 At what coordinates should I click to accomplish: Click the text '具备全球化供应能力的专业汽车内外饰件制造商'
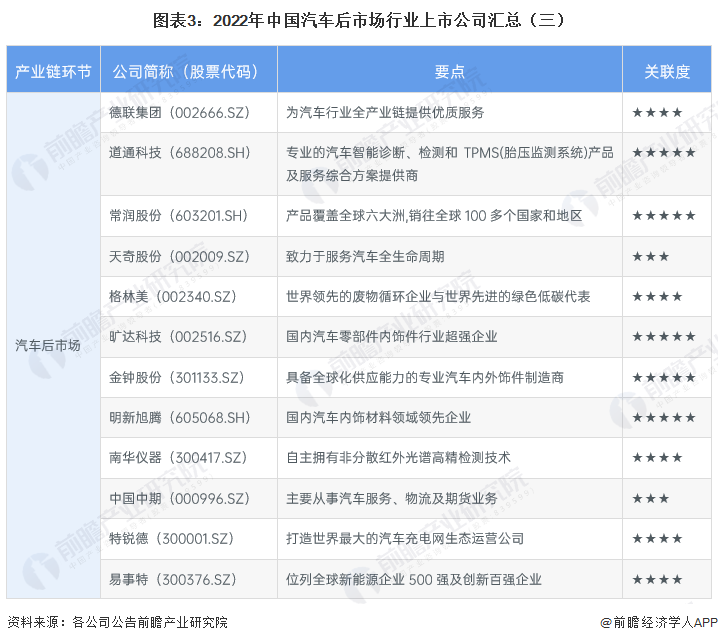424,378
